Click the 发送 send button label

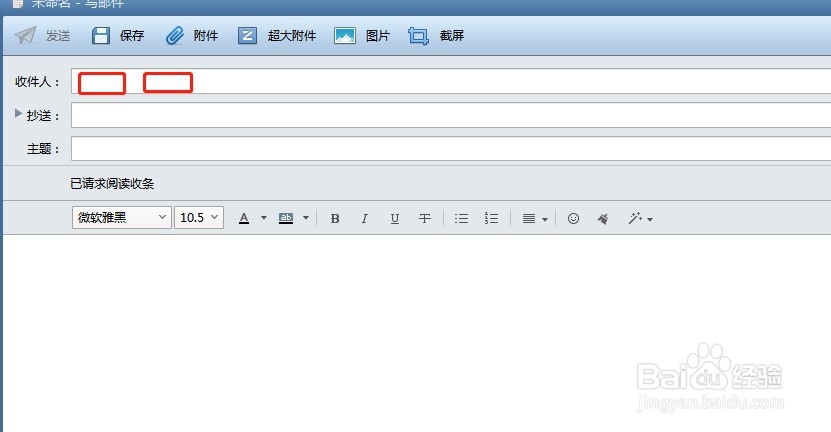(x=58, y=36)
